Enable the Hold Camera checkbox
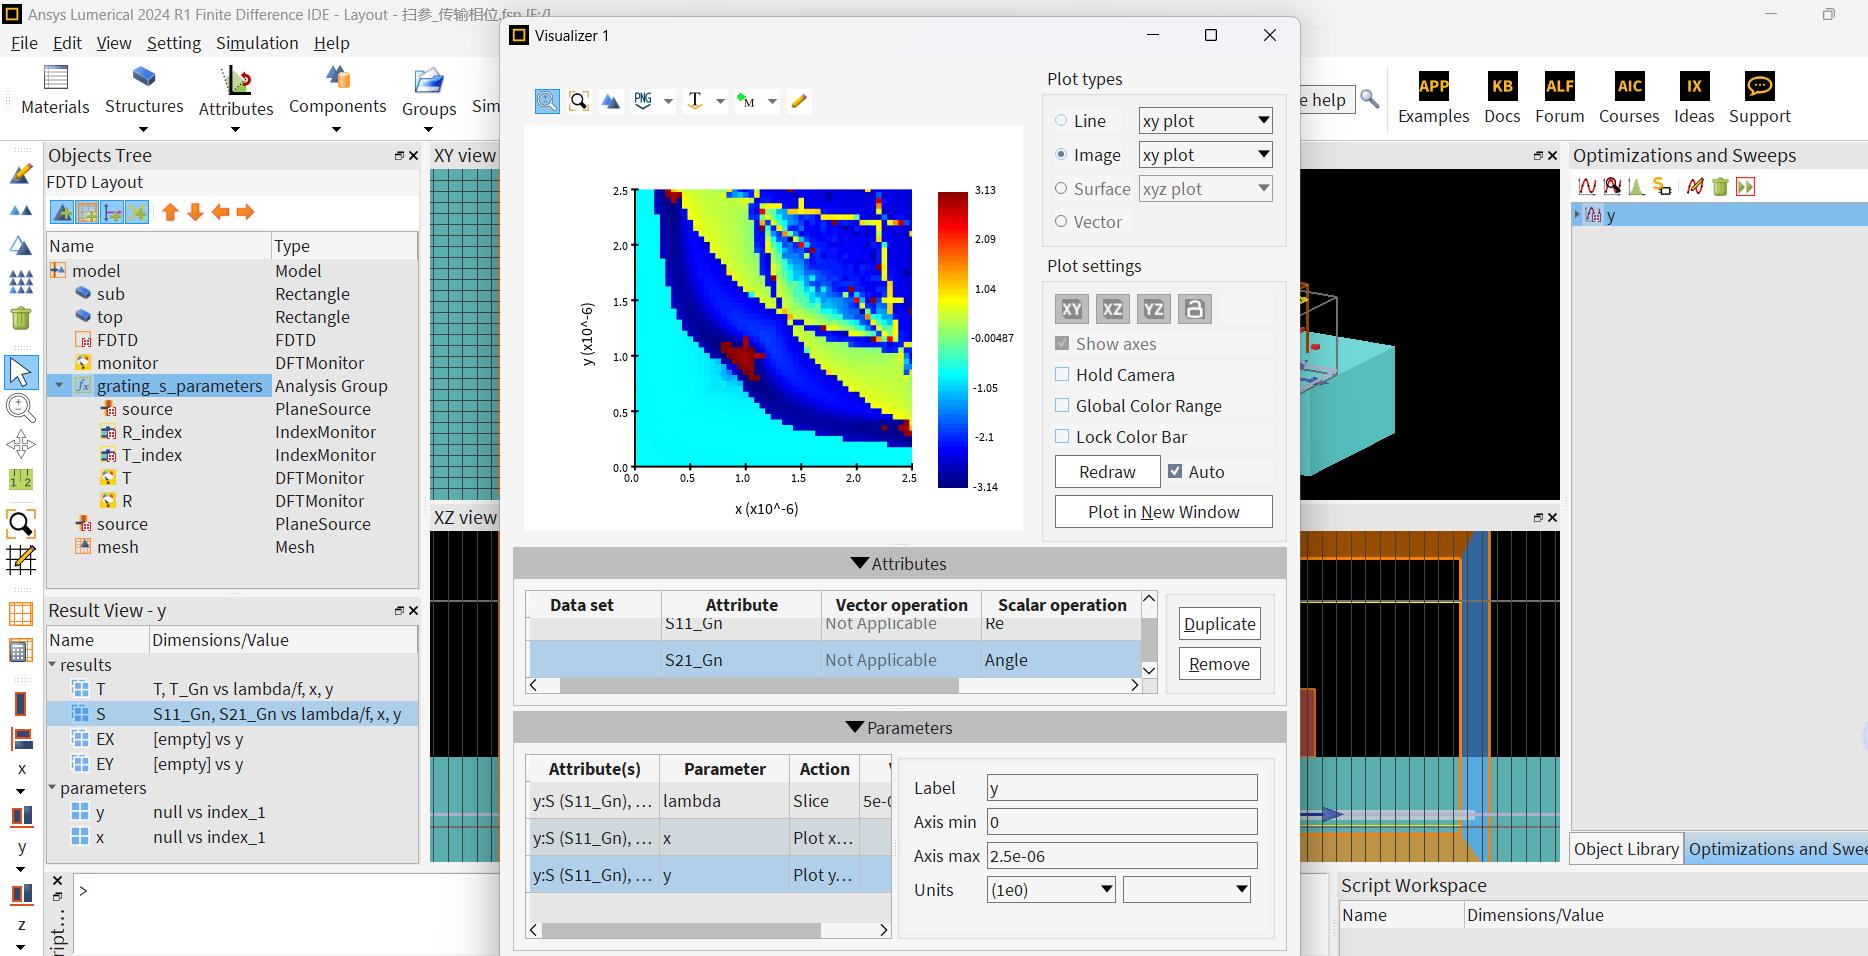This screenshot has width=1868, height=956. click(x=1062, y=375)
